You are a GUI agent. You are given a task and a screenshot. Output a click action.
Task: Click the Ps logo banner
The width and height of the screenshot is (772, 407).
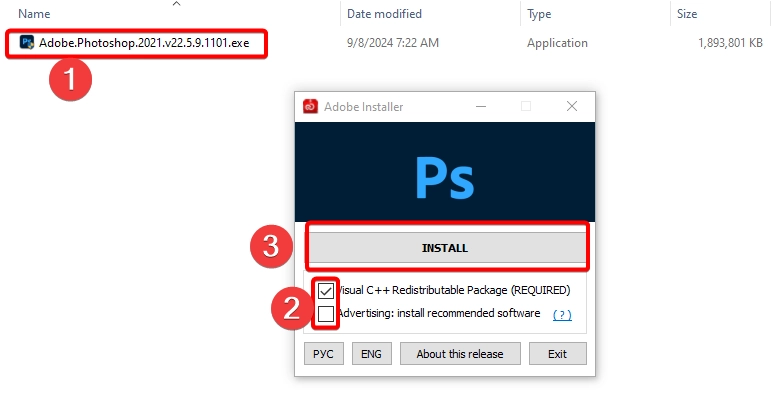445,172
